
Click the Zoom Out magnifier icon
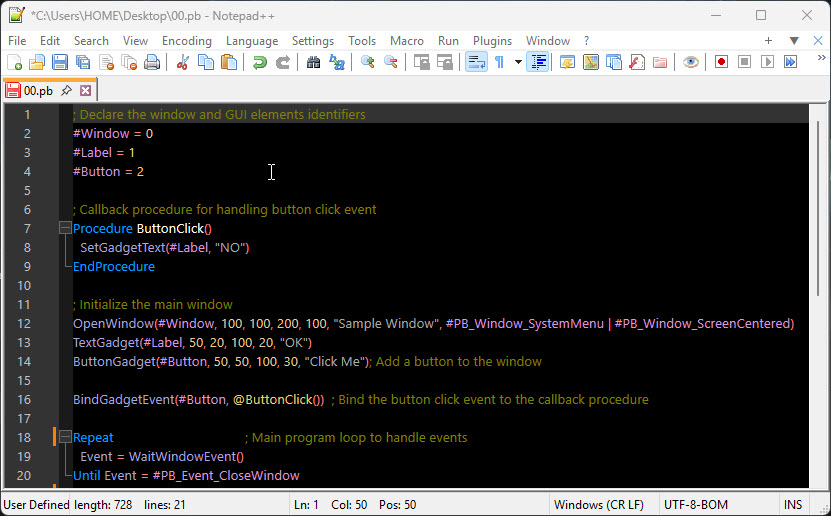(391, 63)
